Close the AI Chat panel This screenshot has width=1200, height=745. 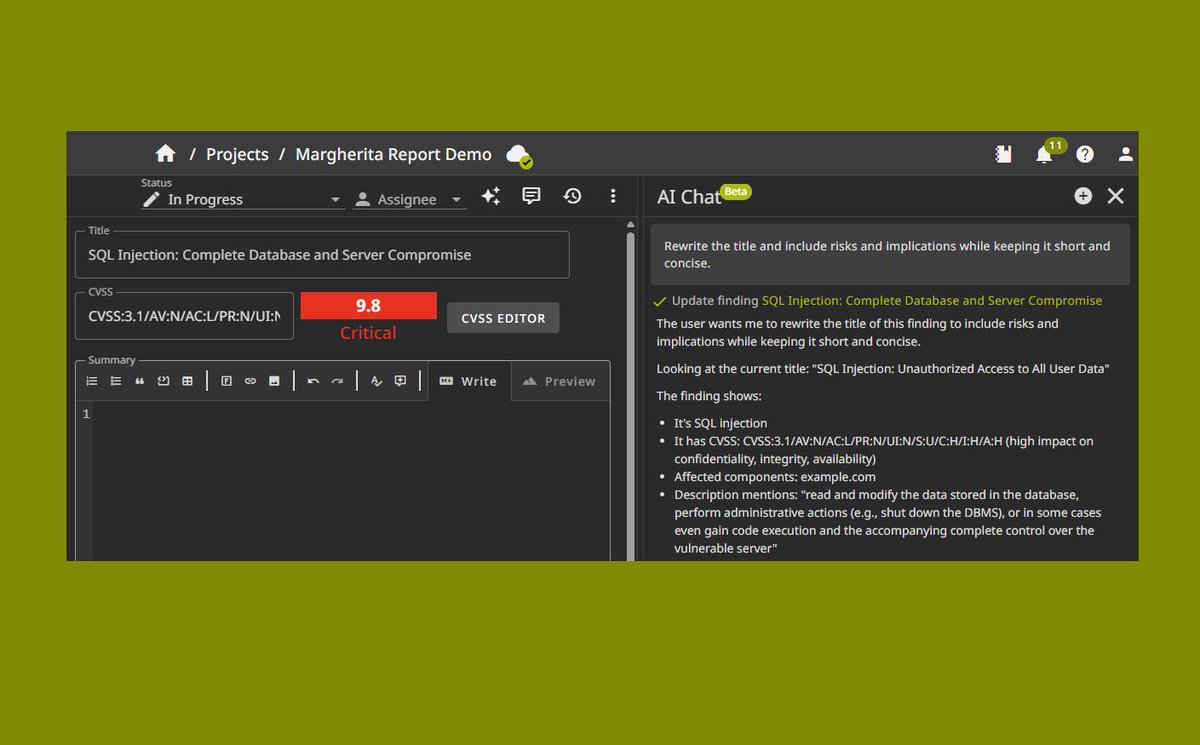coord(1116,196)
